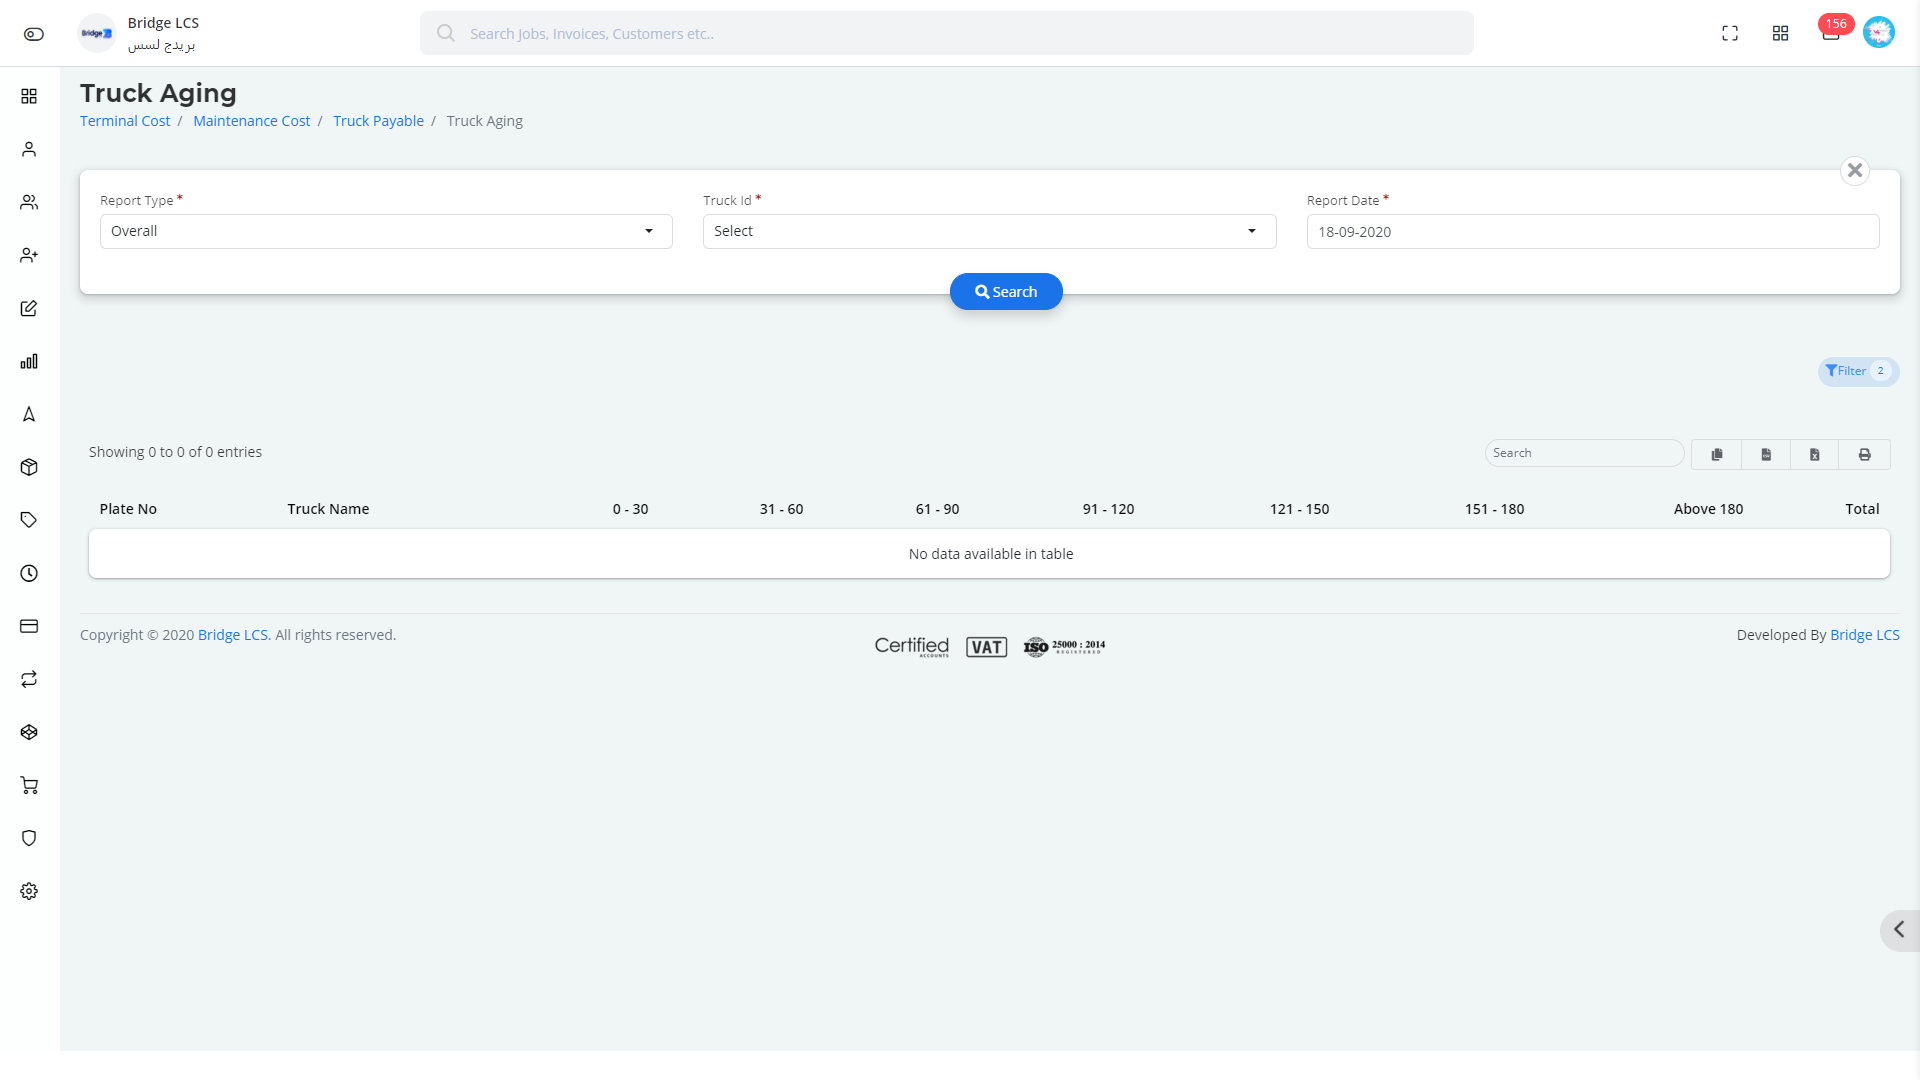Expand the Filter options panel
The image size is (1920, 1080).
click(1853, 371)
